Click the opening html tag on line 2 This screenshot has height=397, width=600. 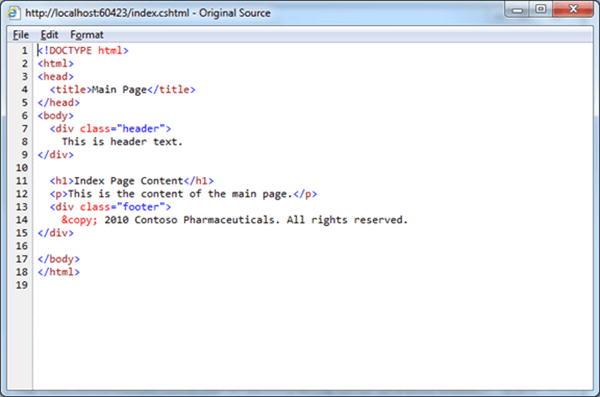click(x=55, y=64)
